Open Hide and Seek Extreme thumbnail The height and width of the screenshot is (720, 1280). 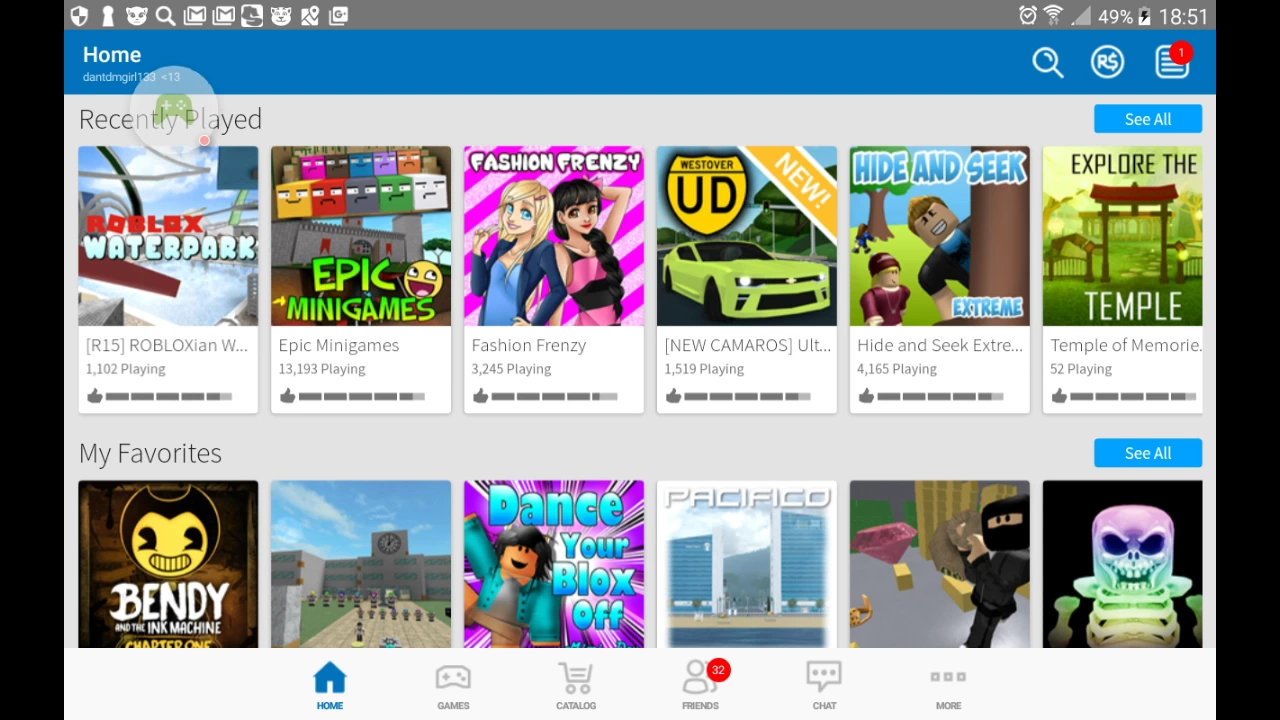click(940, 236)
